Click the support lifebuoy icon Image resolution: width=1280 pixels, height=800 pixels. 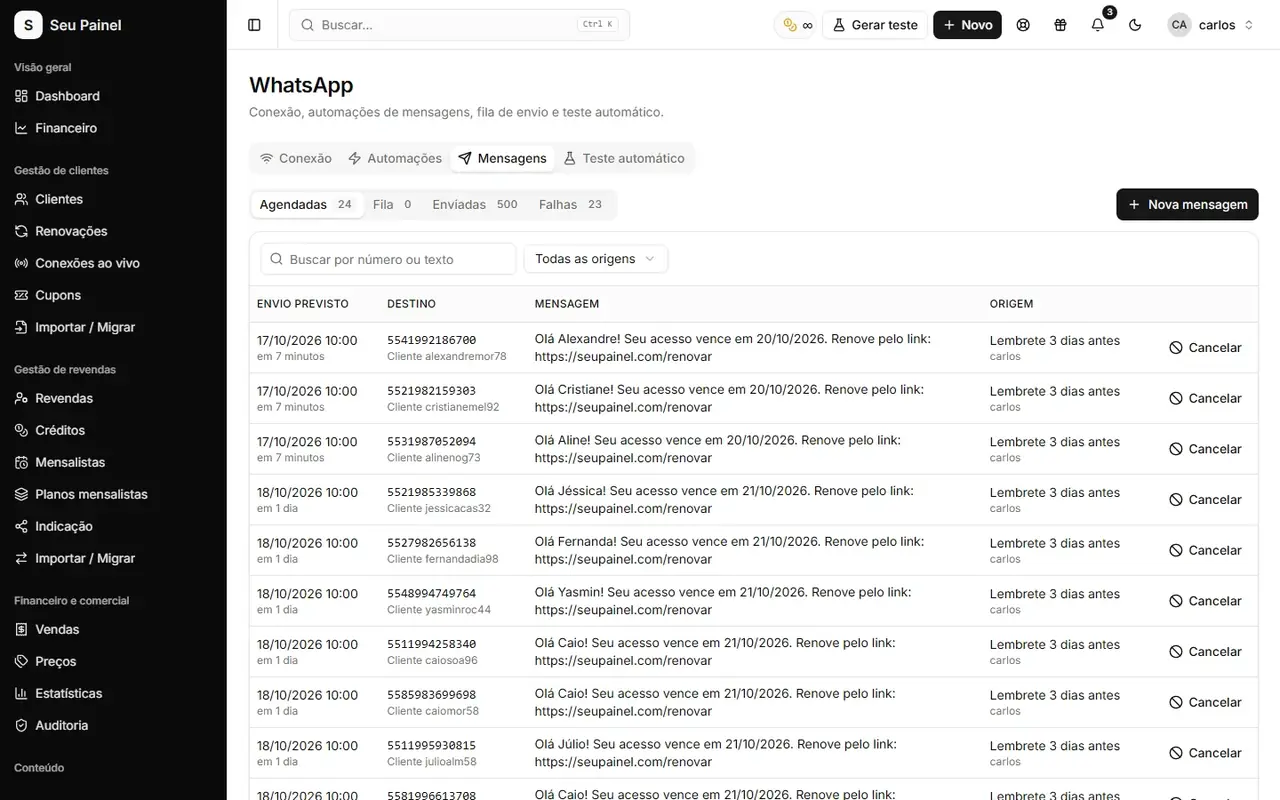[1023, 25]
